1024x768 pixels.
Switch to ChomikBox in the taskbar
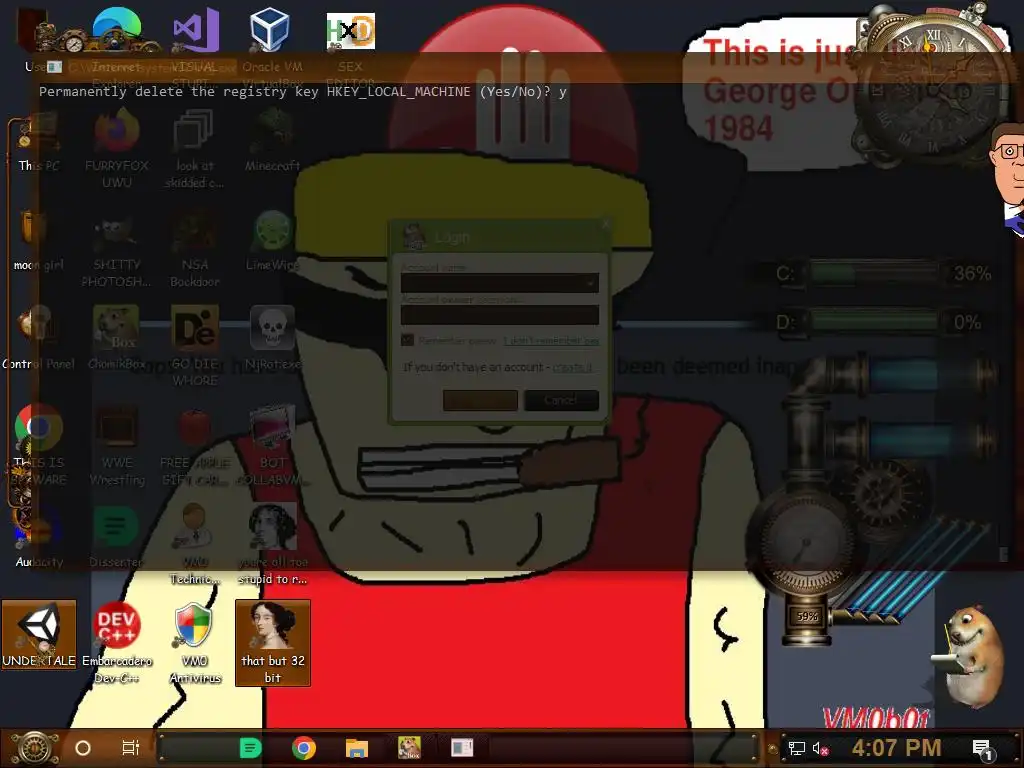[409, 748]
